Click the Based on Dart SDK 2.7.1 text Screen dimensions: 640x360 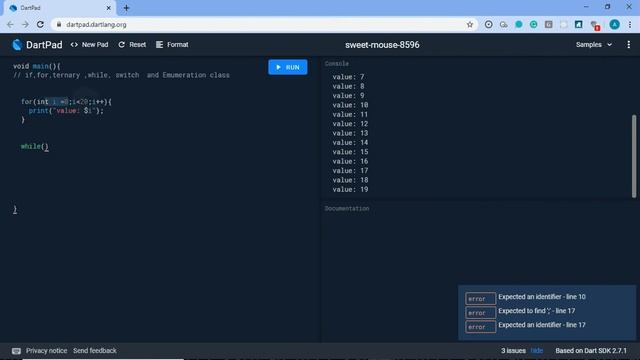[591, 351]
